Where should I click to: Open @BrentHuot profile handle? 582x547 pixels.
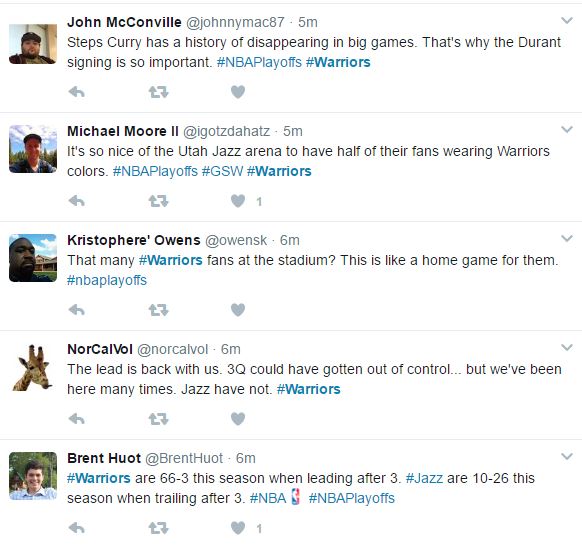(x=184, y=458)
